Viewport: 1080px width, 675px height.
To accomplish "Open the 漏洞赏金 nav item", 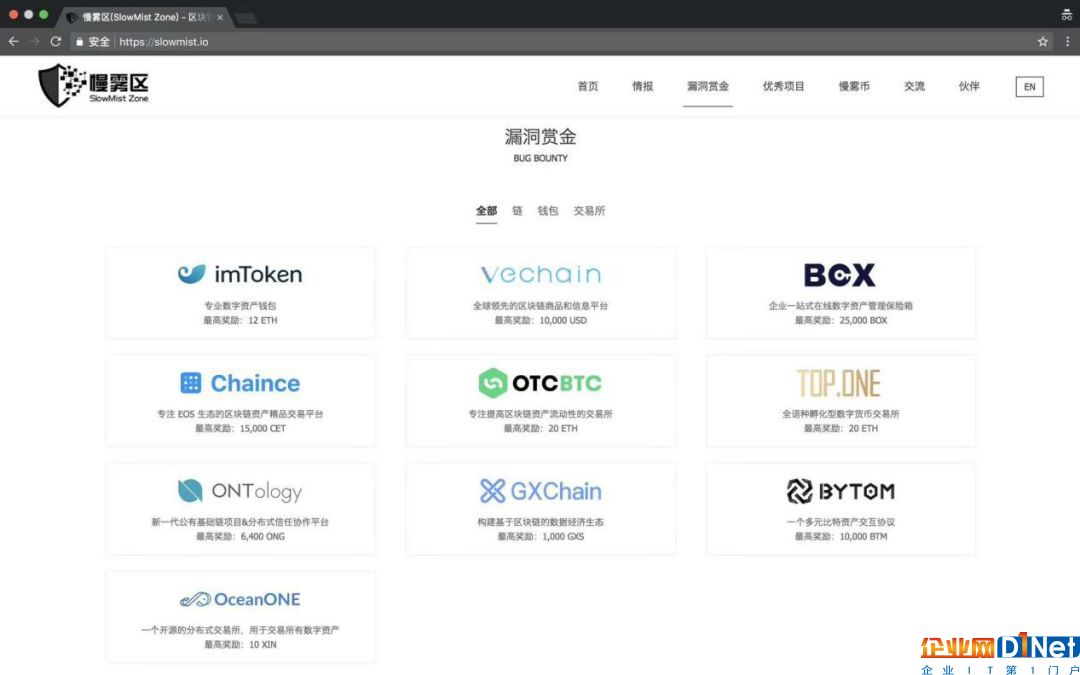I will click(x=707, y=86).
